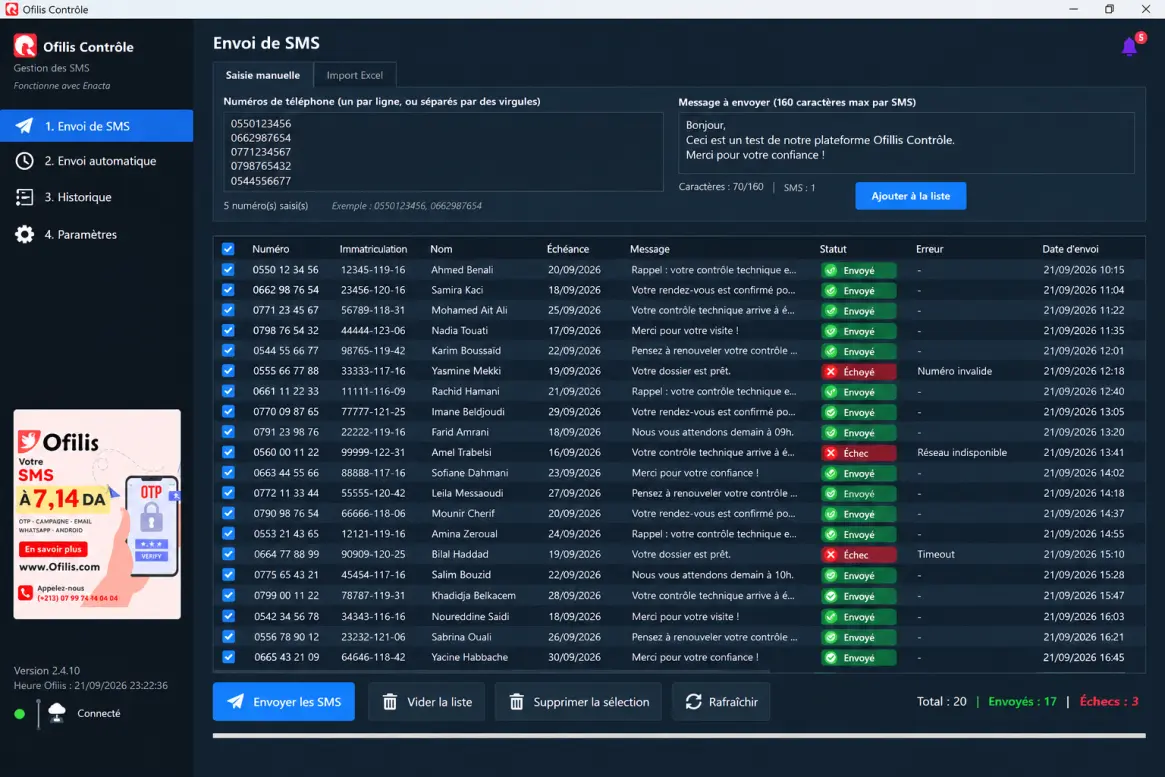The image size is (1165, 777).
Task: Switch to the Import Excel tab
Action: point(354,75)
